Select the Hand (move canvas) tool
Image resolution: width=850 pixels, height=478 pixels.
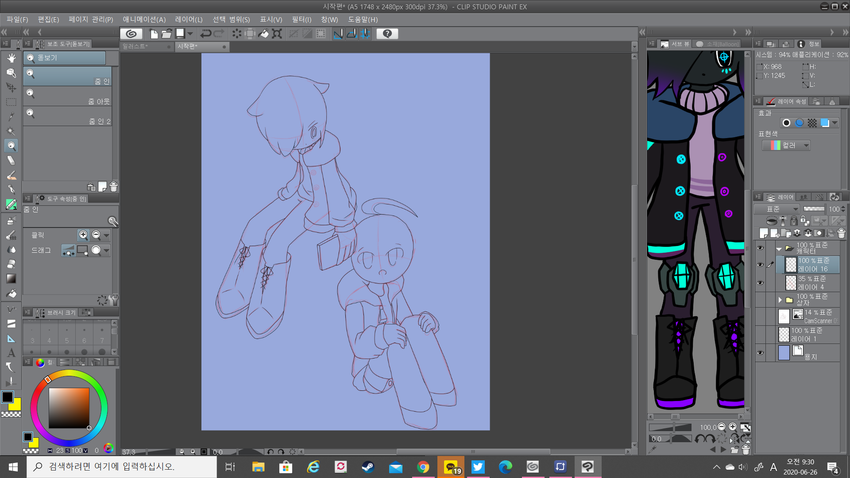(x=11, y=58)
